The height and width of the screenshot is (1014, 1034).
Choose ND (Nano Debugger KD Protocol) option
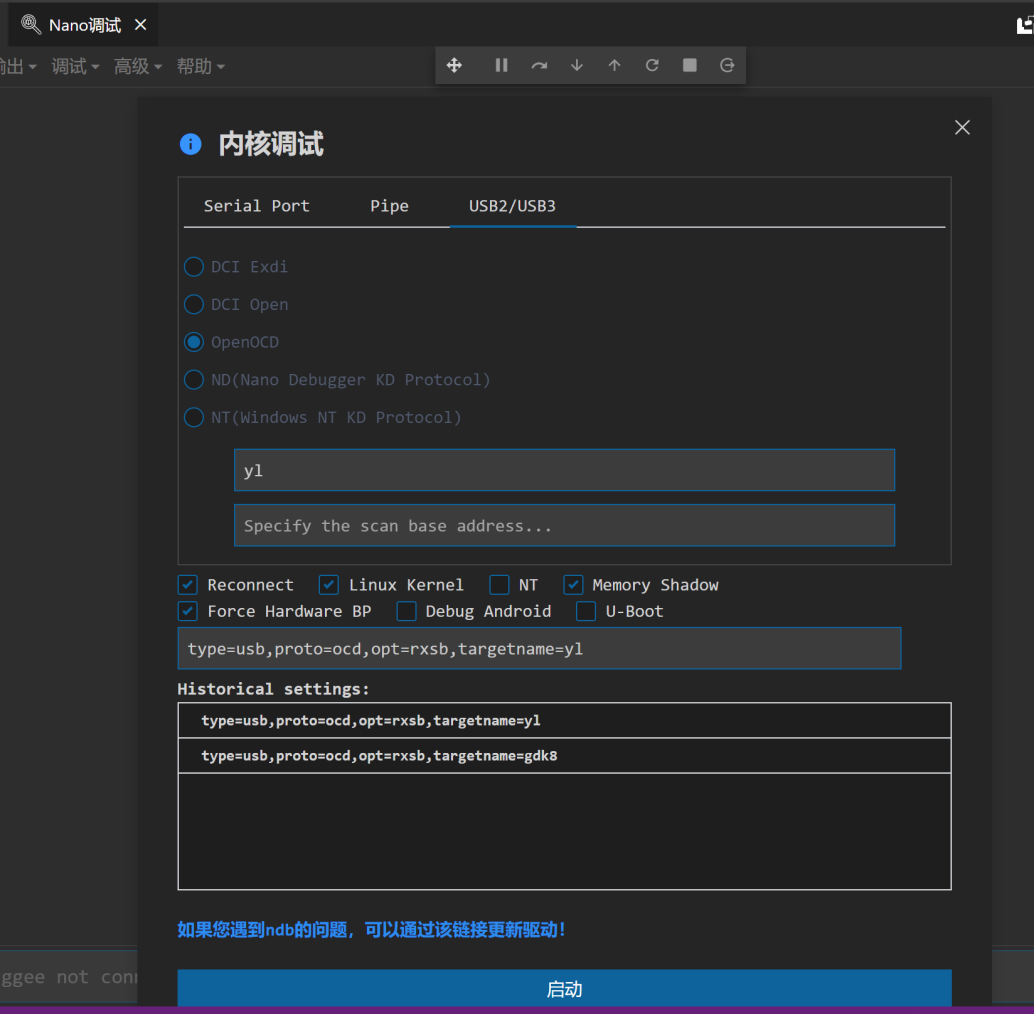click(194, 379)
